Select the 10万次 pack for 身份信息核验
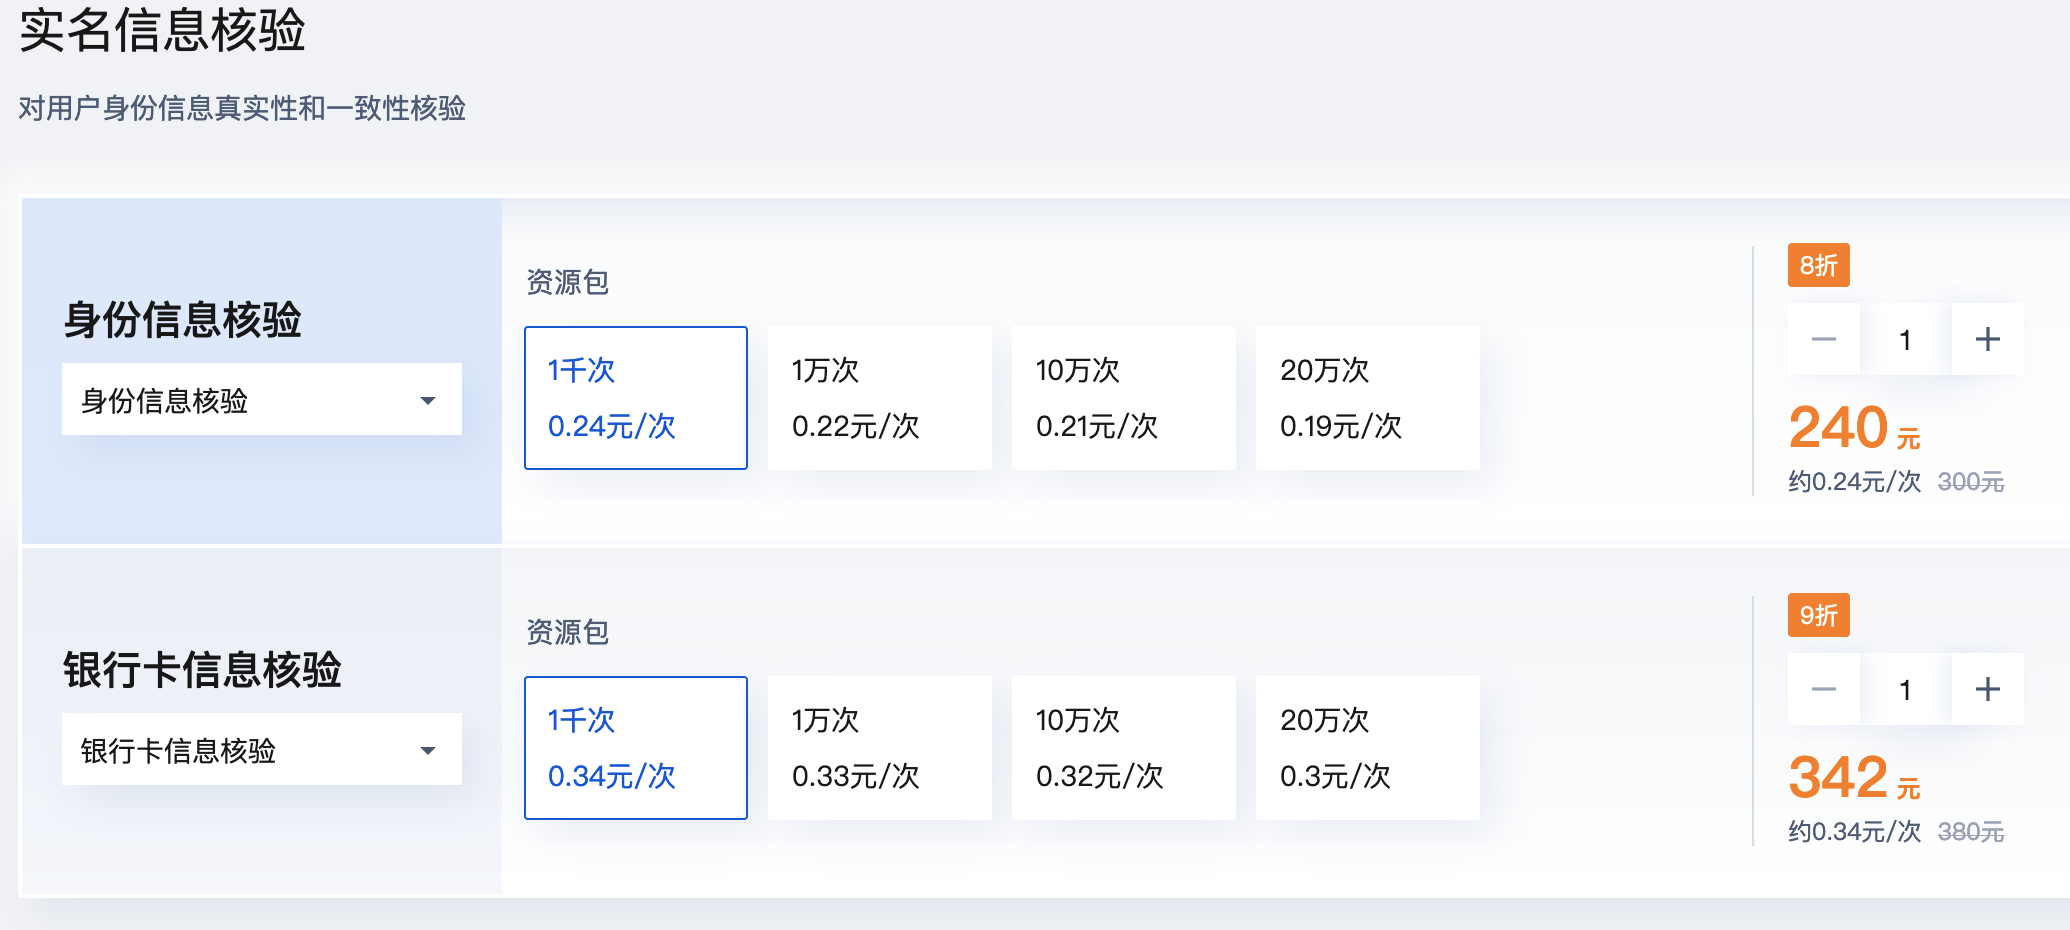This screenshot has height=930, width=2070. pyautogui.click(x=1123, y=397)
